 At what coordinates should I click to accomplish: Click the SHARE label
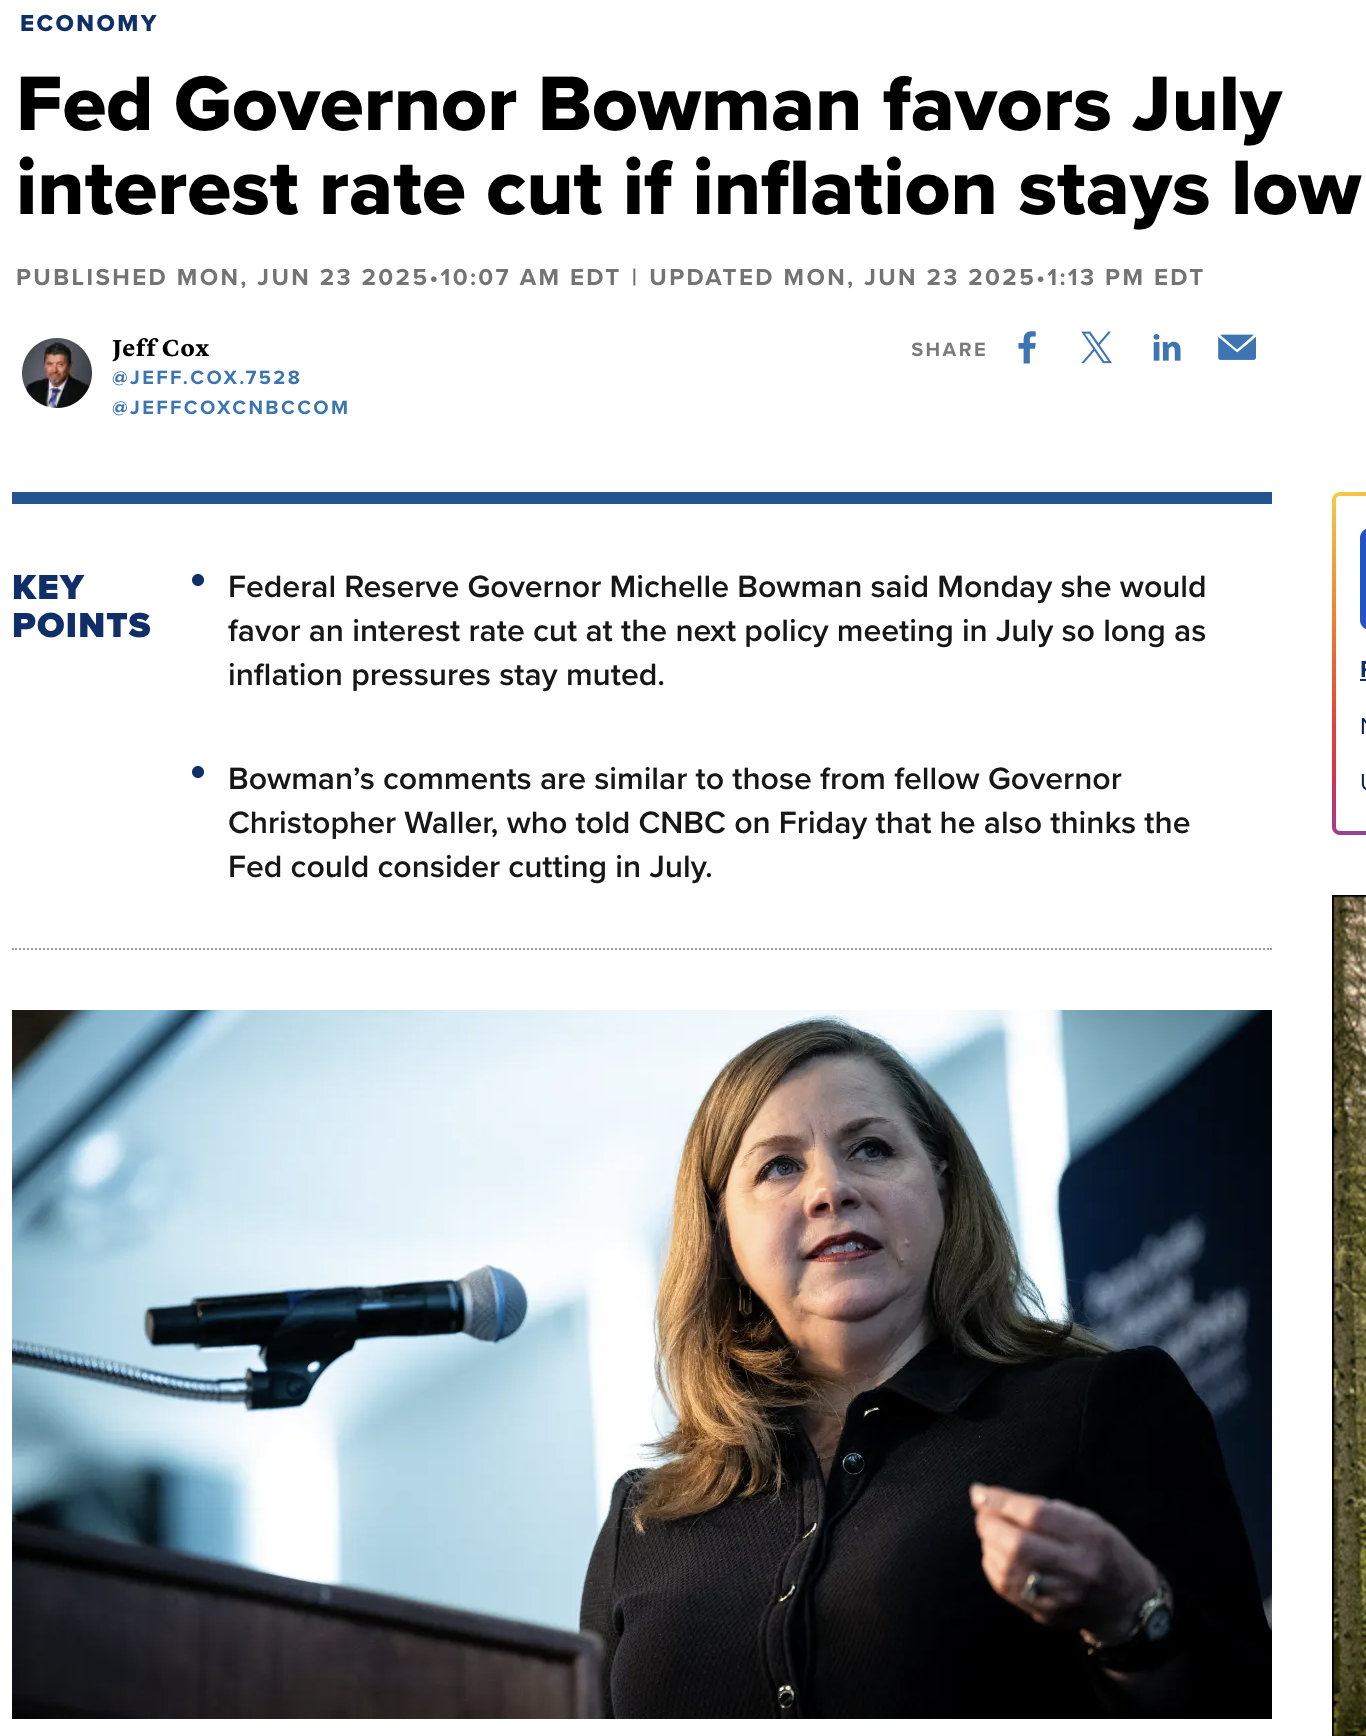(x=948, y=349)
